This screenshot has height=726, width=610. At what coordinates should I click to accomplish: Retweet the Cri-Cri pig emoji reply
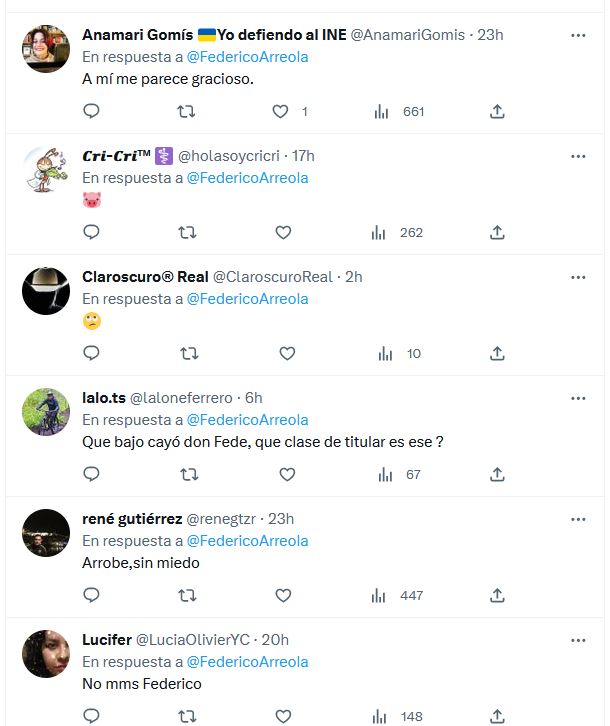point(187,232)
